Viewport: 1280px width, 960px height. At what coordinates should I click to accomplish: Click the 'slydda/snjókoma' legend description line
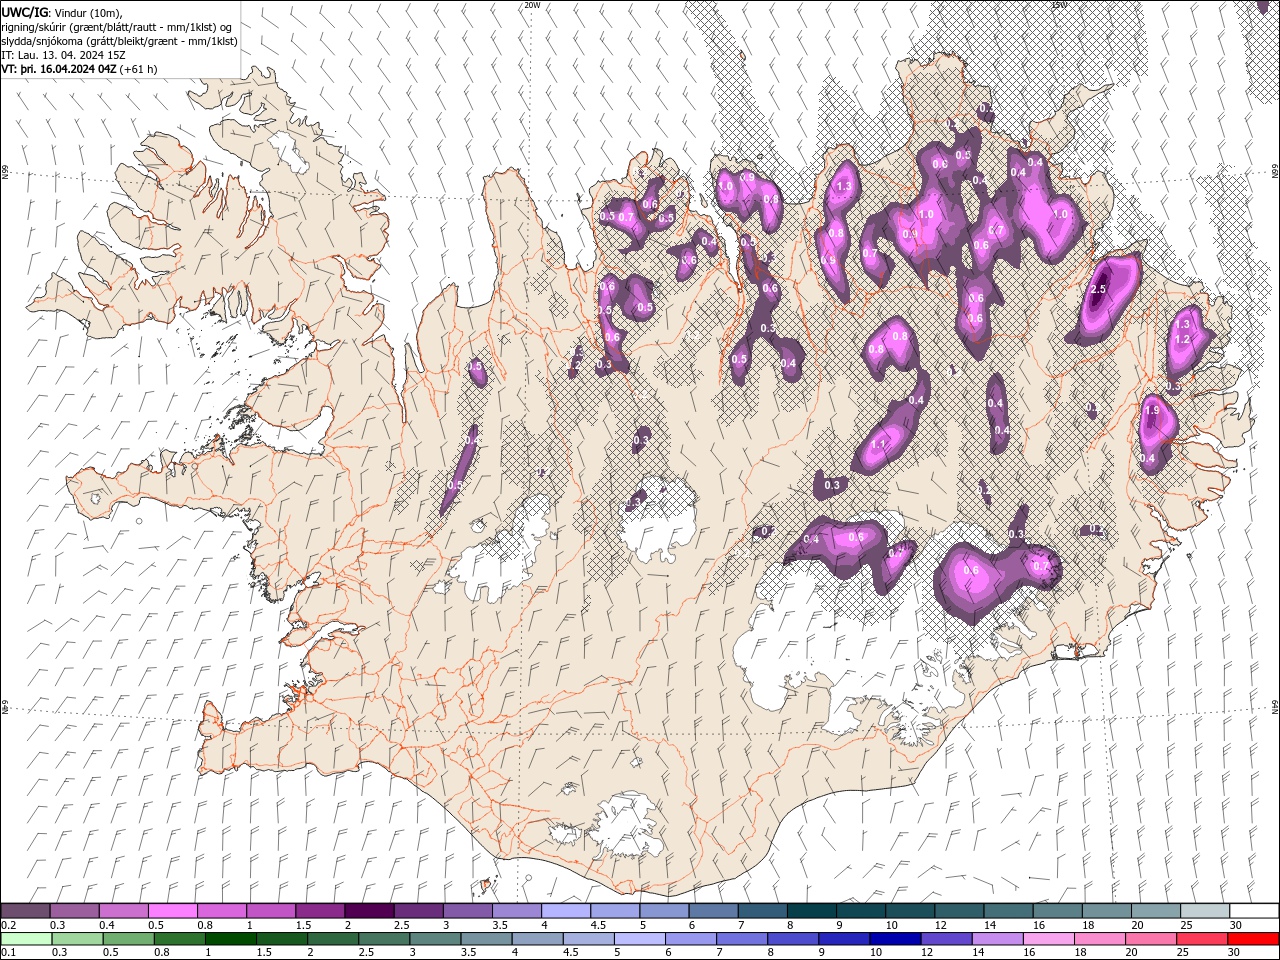coord(120,41)
